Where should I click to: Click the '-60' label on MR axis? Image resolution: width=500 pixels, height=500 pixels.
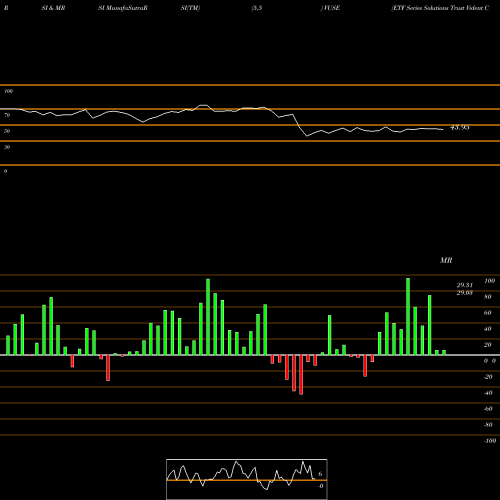click(488, 409)
